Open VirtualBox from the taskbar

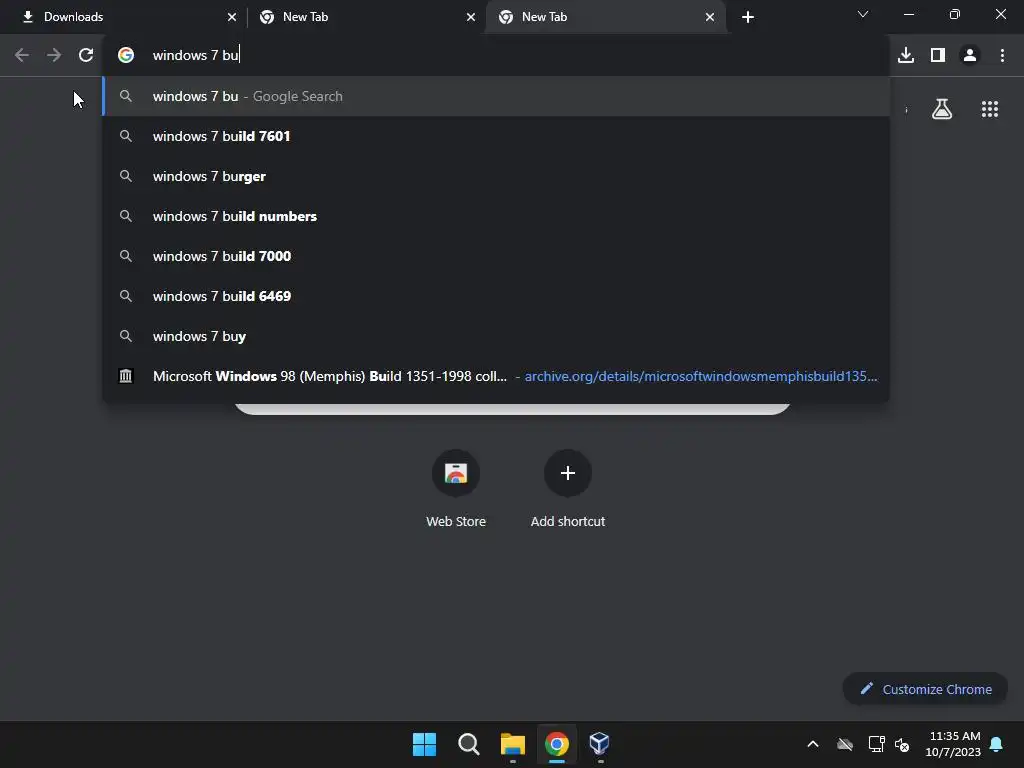(x=600, y=743)
